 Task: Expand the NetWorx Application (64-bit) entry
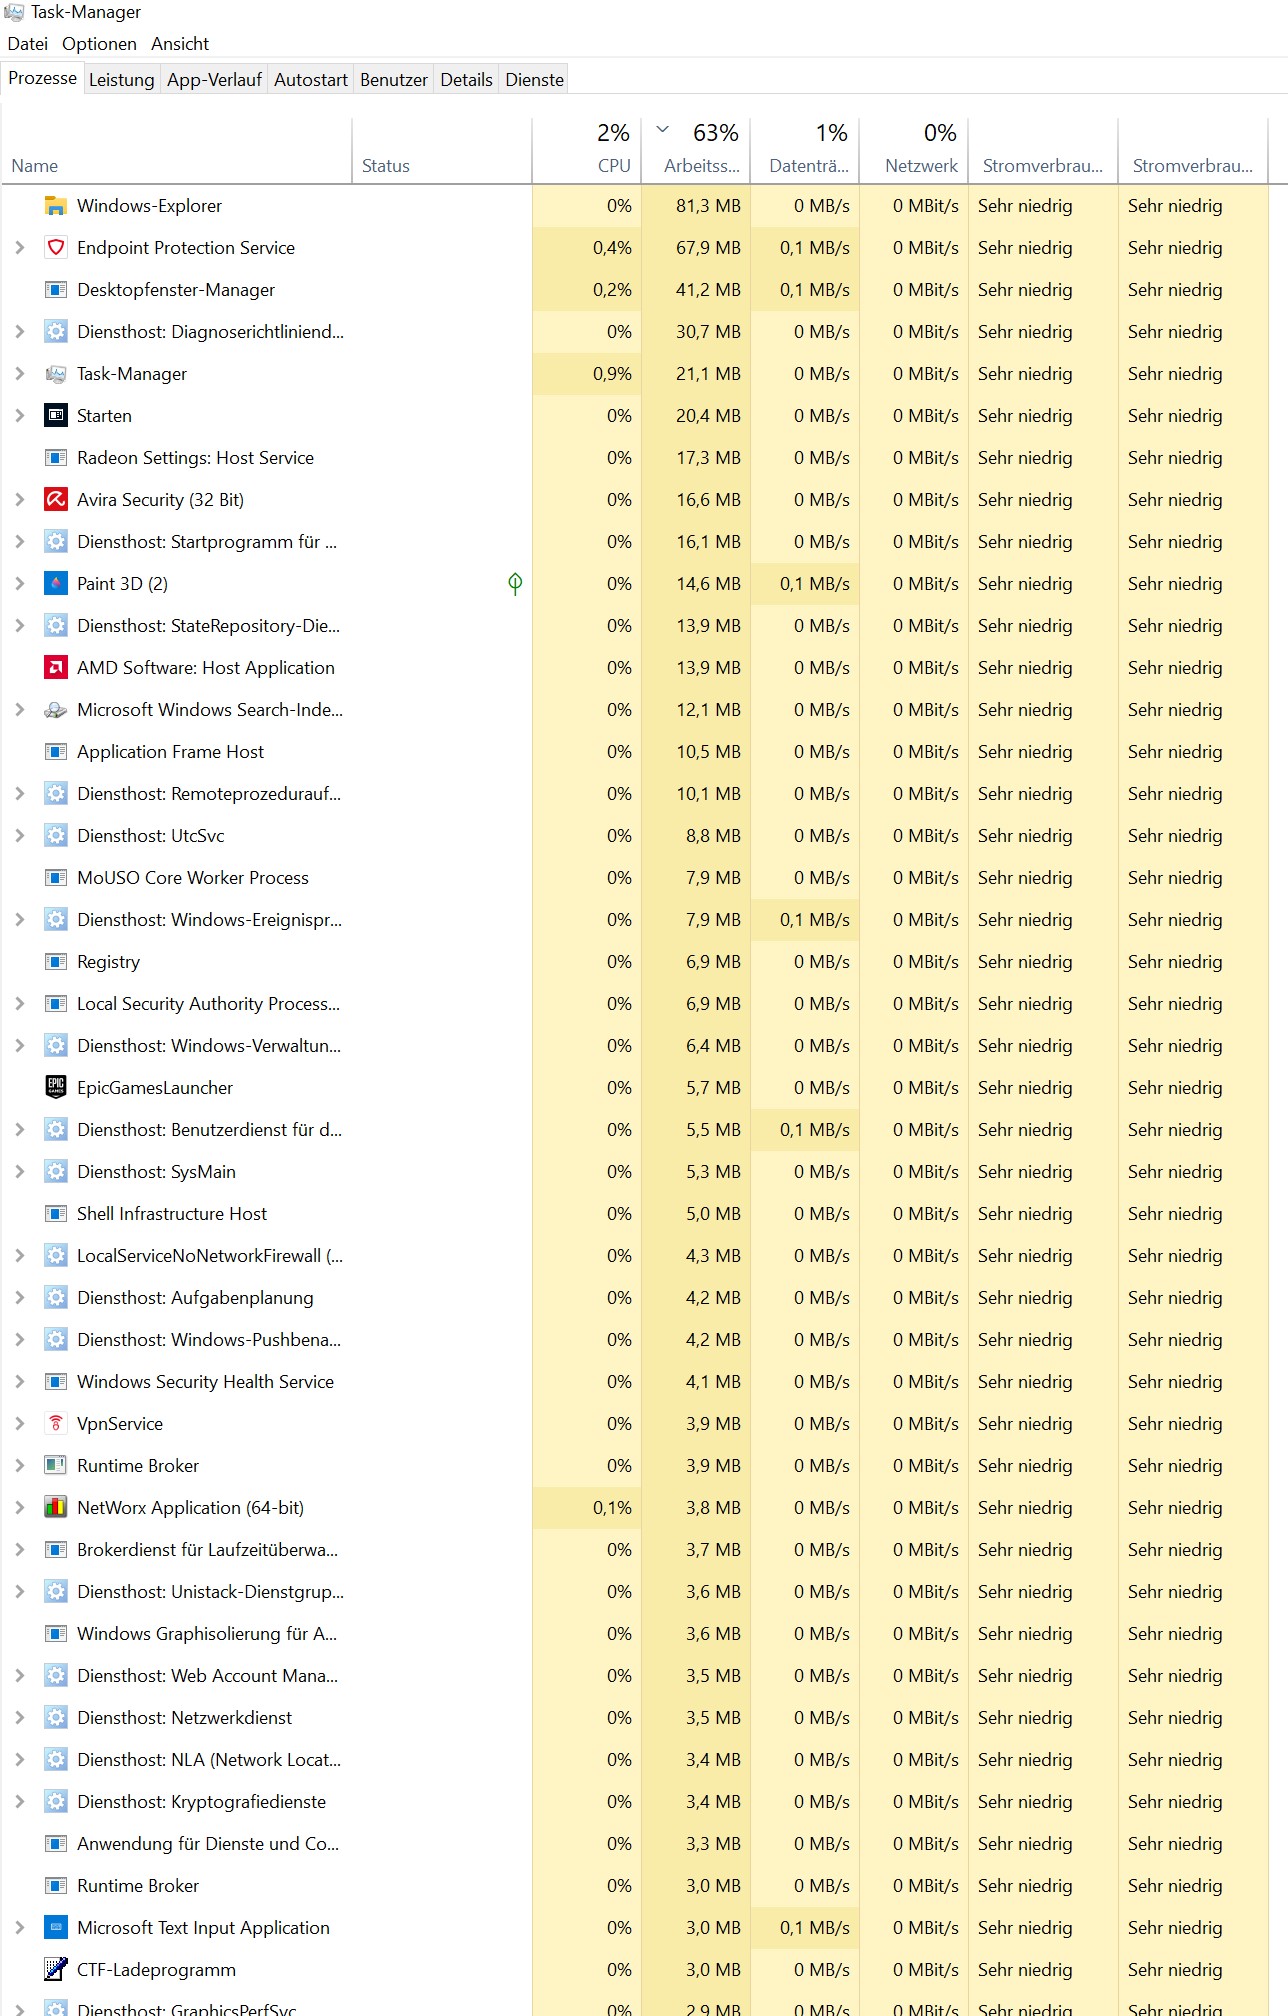[19, 1508]
